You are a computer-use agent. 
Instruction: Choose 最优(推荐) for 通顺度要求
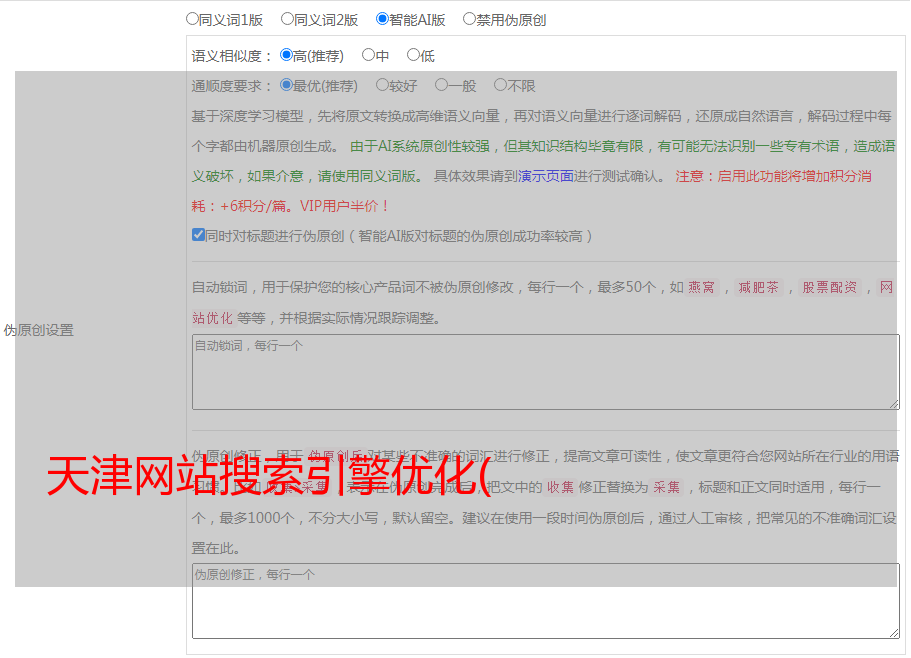click(286, 86)
